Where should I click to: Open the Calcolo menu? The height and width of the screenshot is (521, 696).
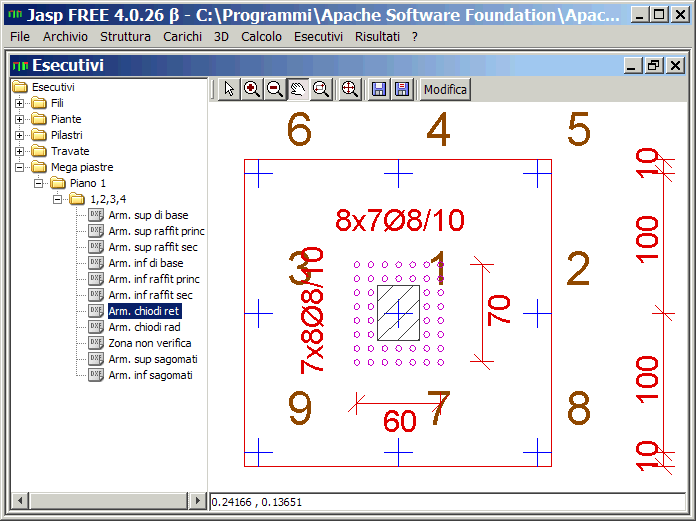point(261,36)
